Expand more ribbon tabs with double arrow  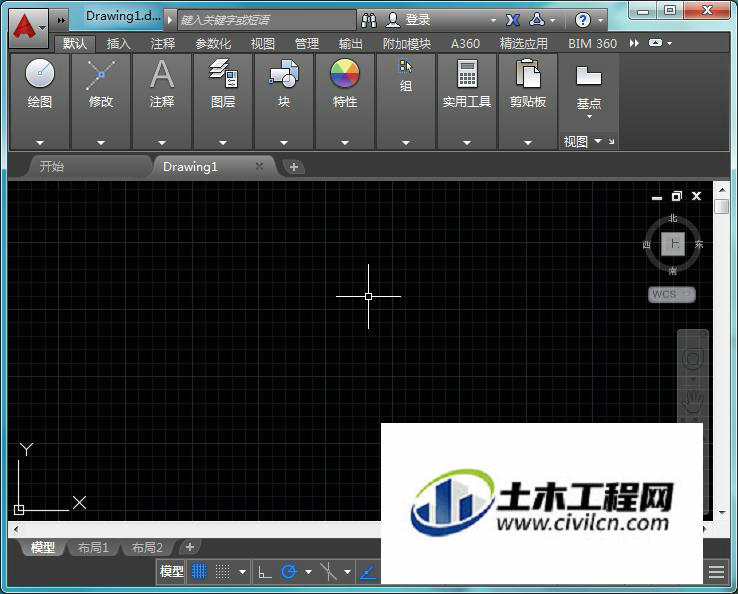pos(634,43)
